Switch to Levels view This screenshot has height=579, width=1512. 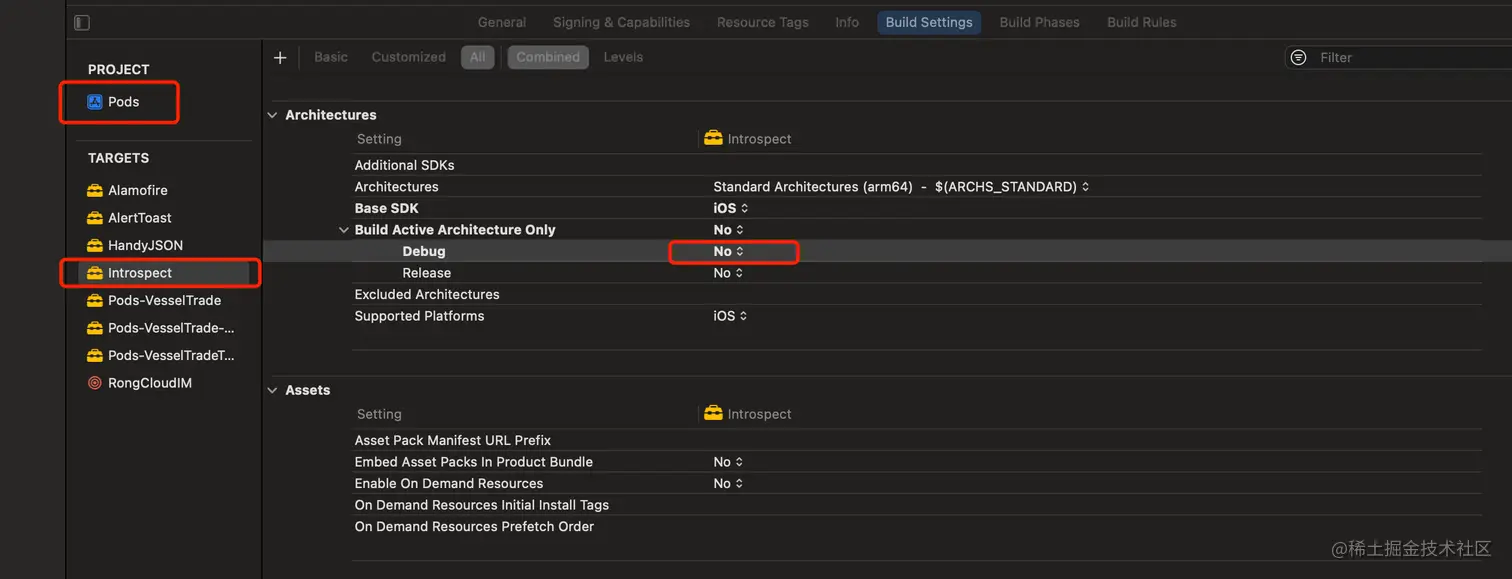click(x=623, y=58)
